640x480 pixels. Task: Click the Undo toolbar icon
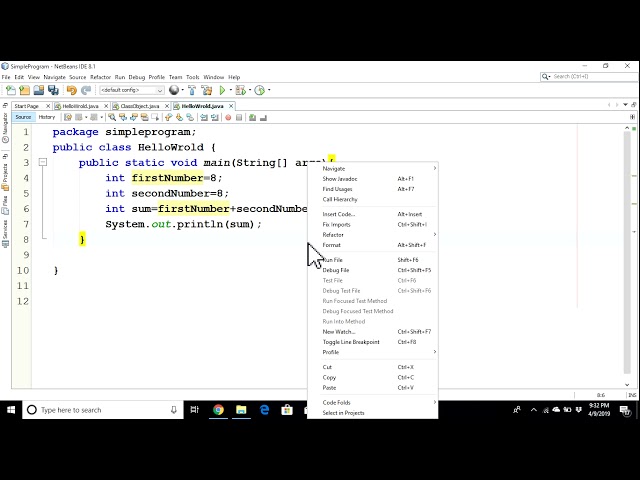coord(72,90)
